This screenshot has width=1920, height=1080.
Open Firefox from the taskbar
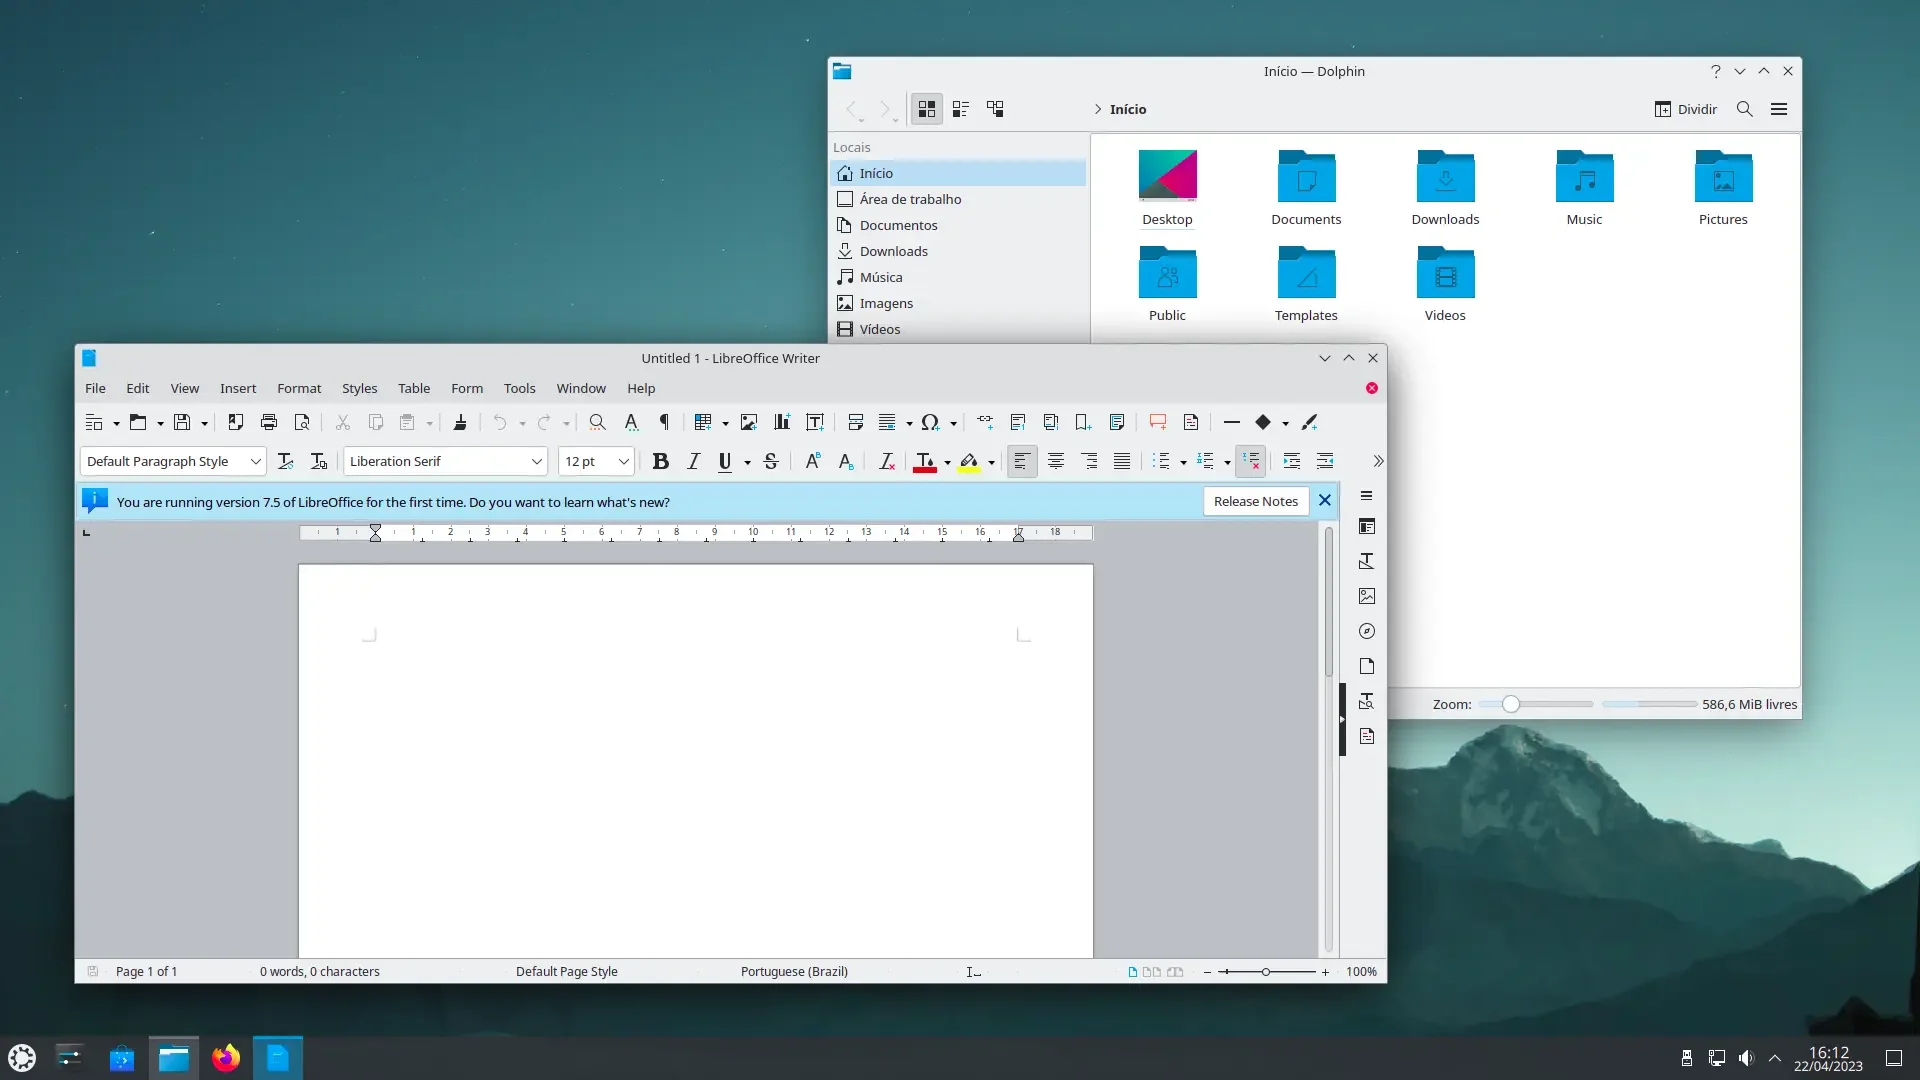[x=226, y=1058]
